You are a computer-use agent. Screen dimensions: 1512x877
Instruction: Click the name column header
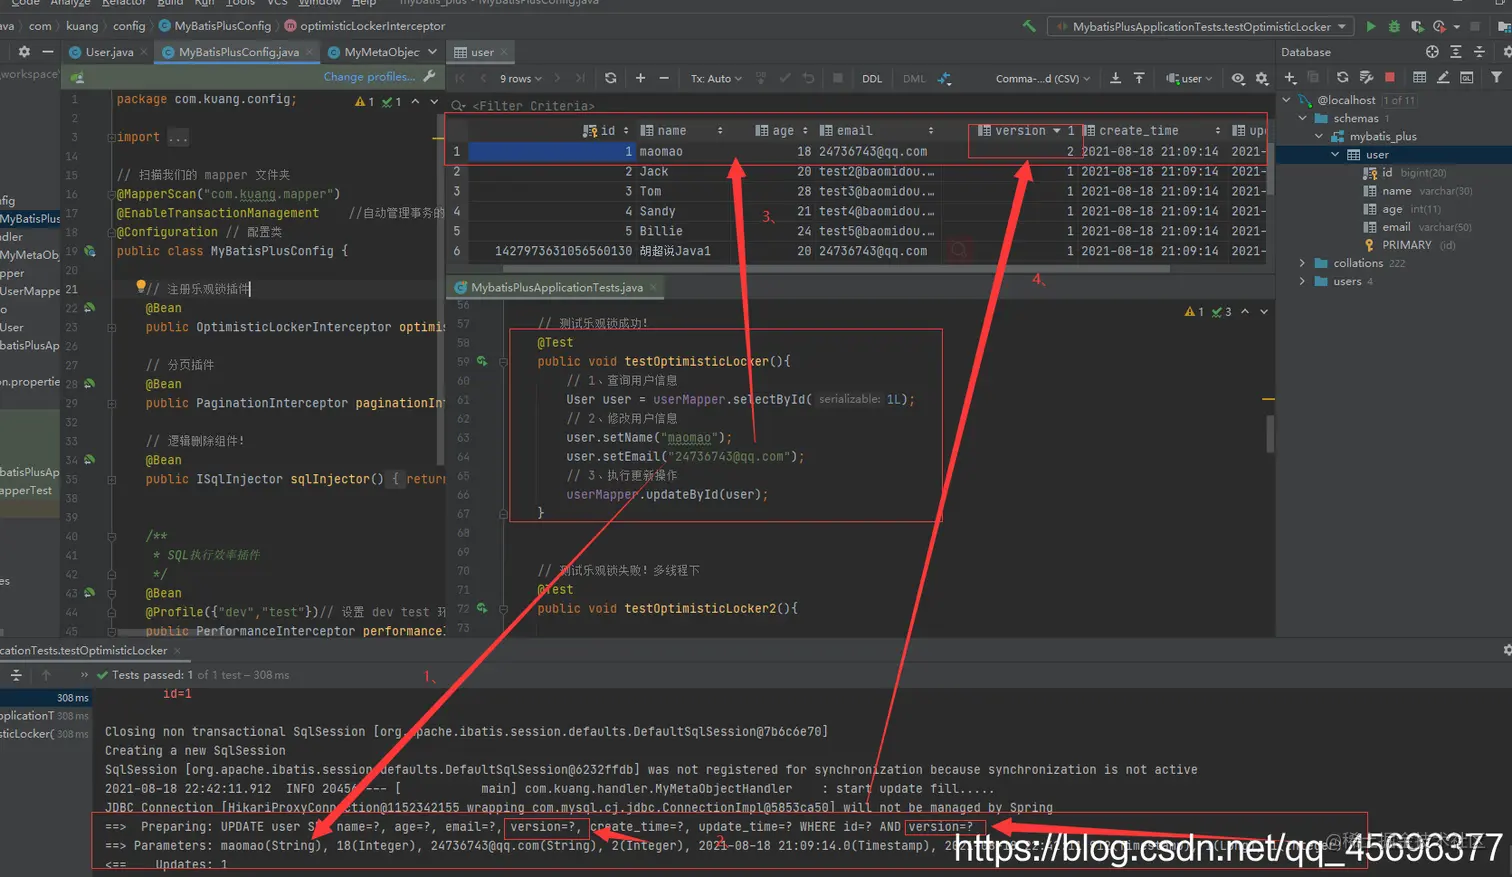681,130
